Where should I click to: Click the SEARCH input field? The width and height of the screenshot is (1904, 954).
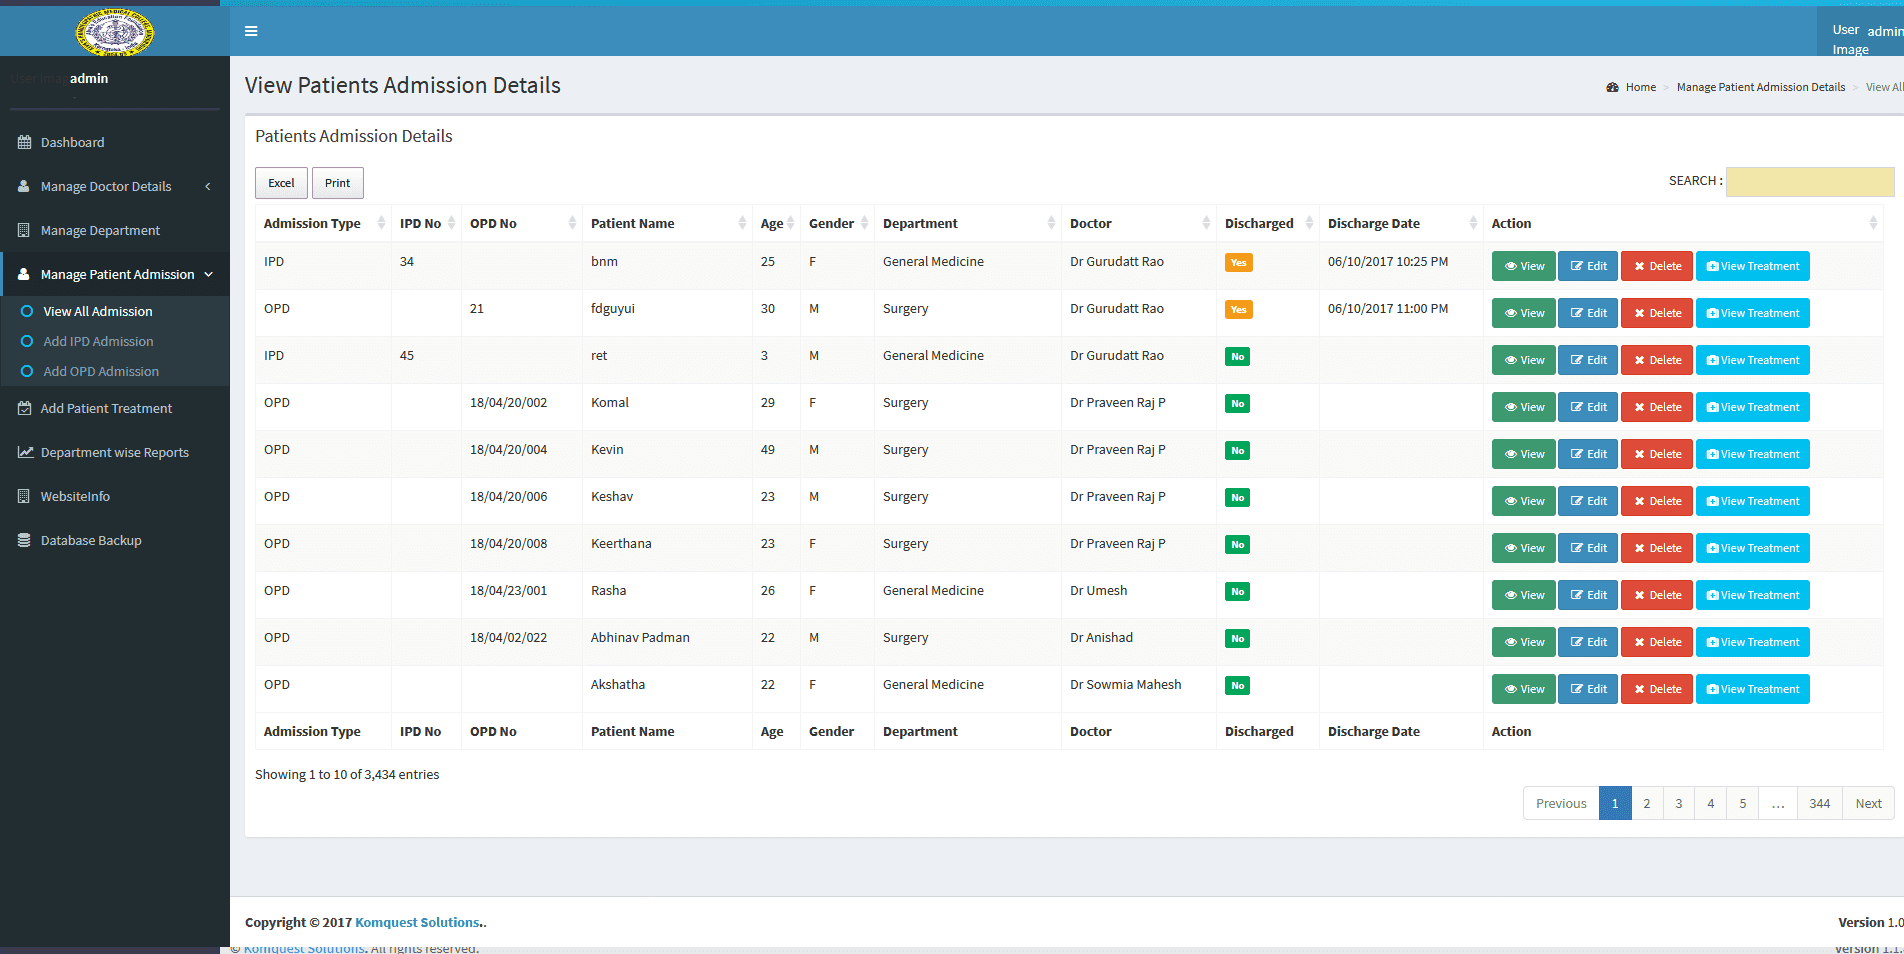pyautogui.click(x=1809, y=181)
